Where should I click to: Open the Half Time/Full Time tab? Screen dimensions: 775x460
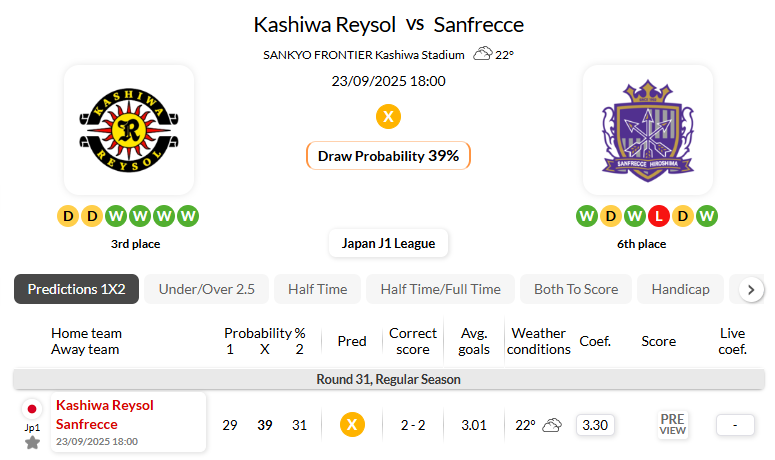click(440, 289)
